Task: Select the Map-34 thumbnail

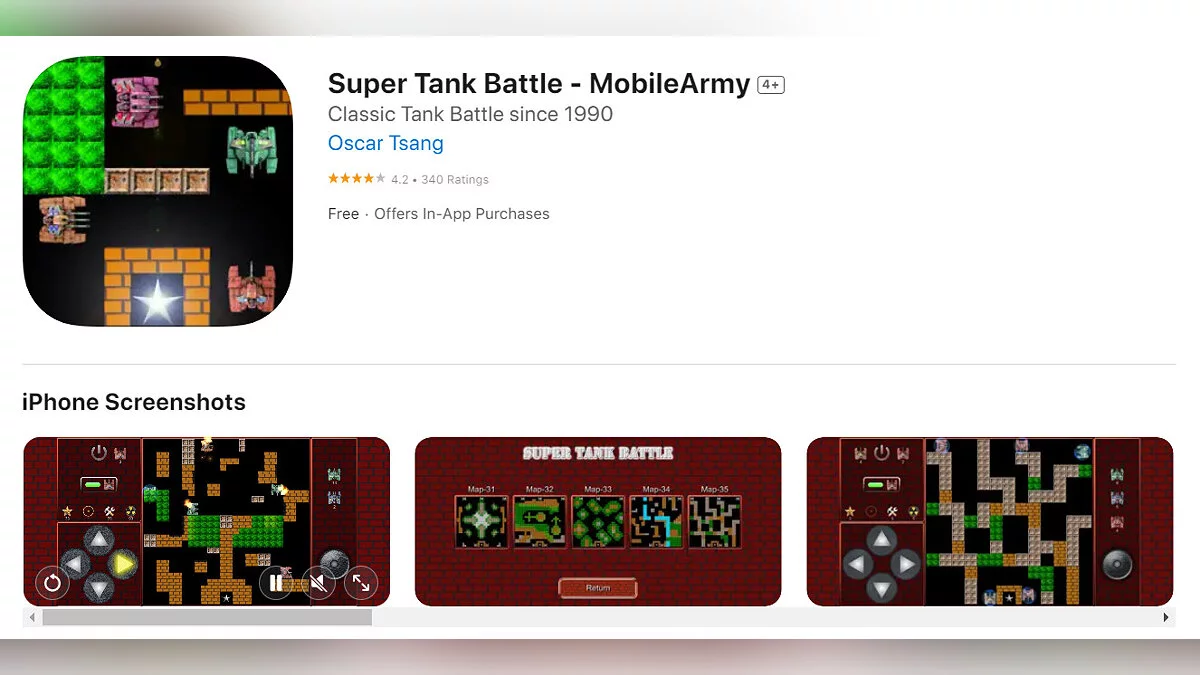Action: (656, 521)
